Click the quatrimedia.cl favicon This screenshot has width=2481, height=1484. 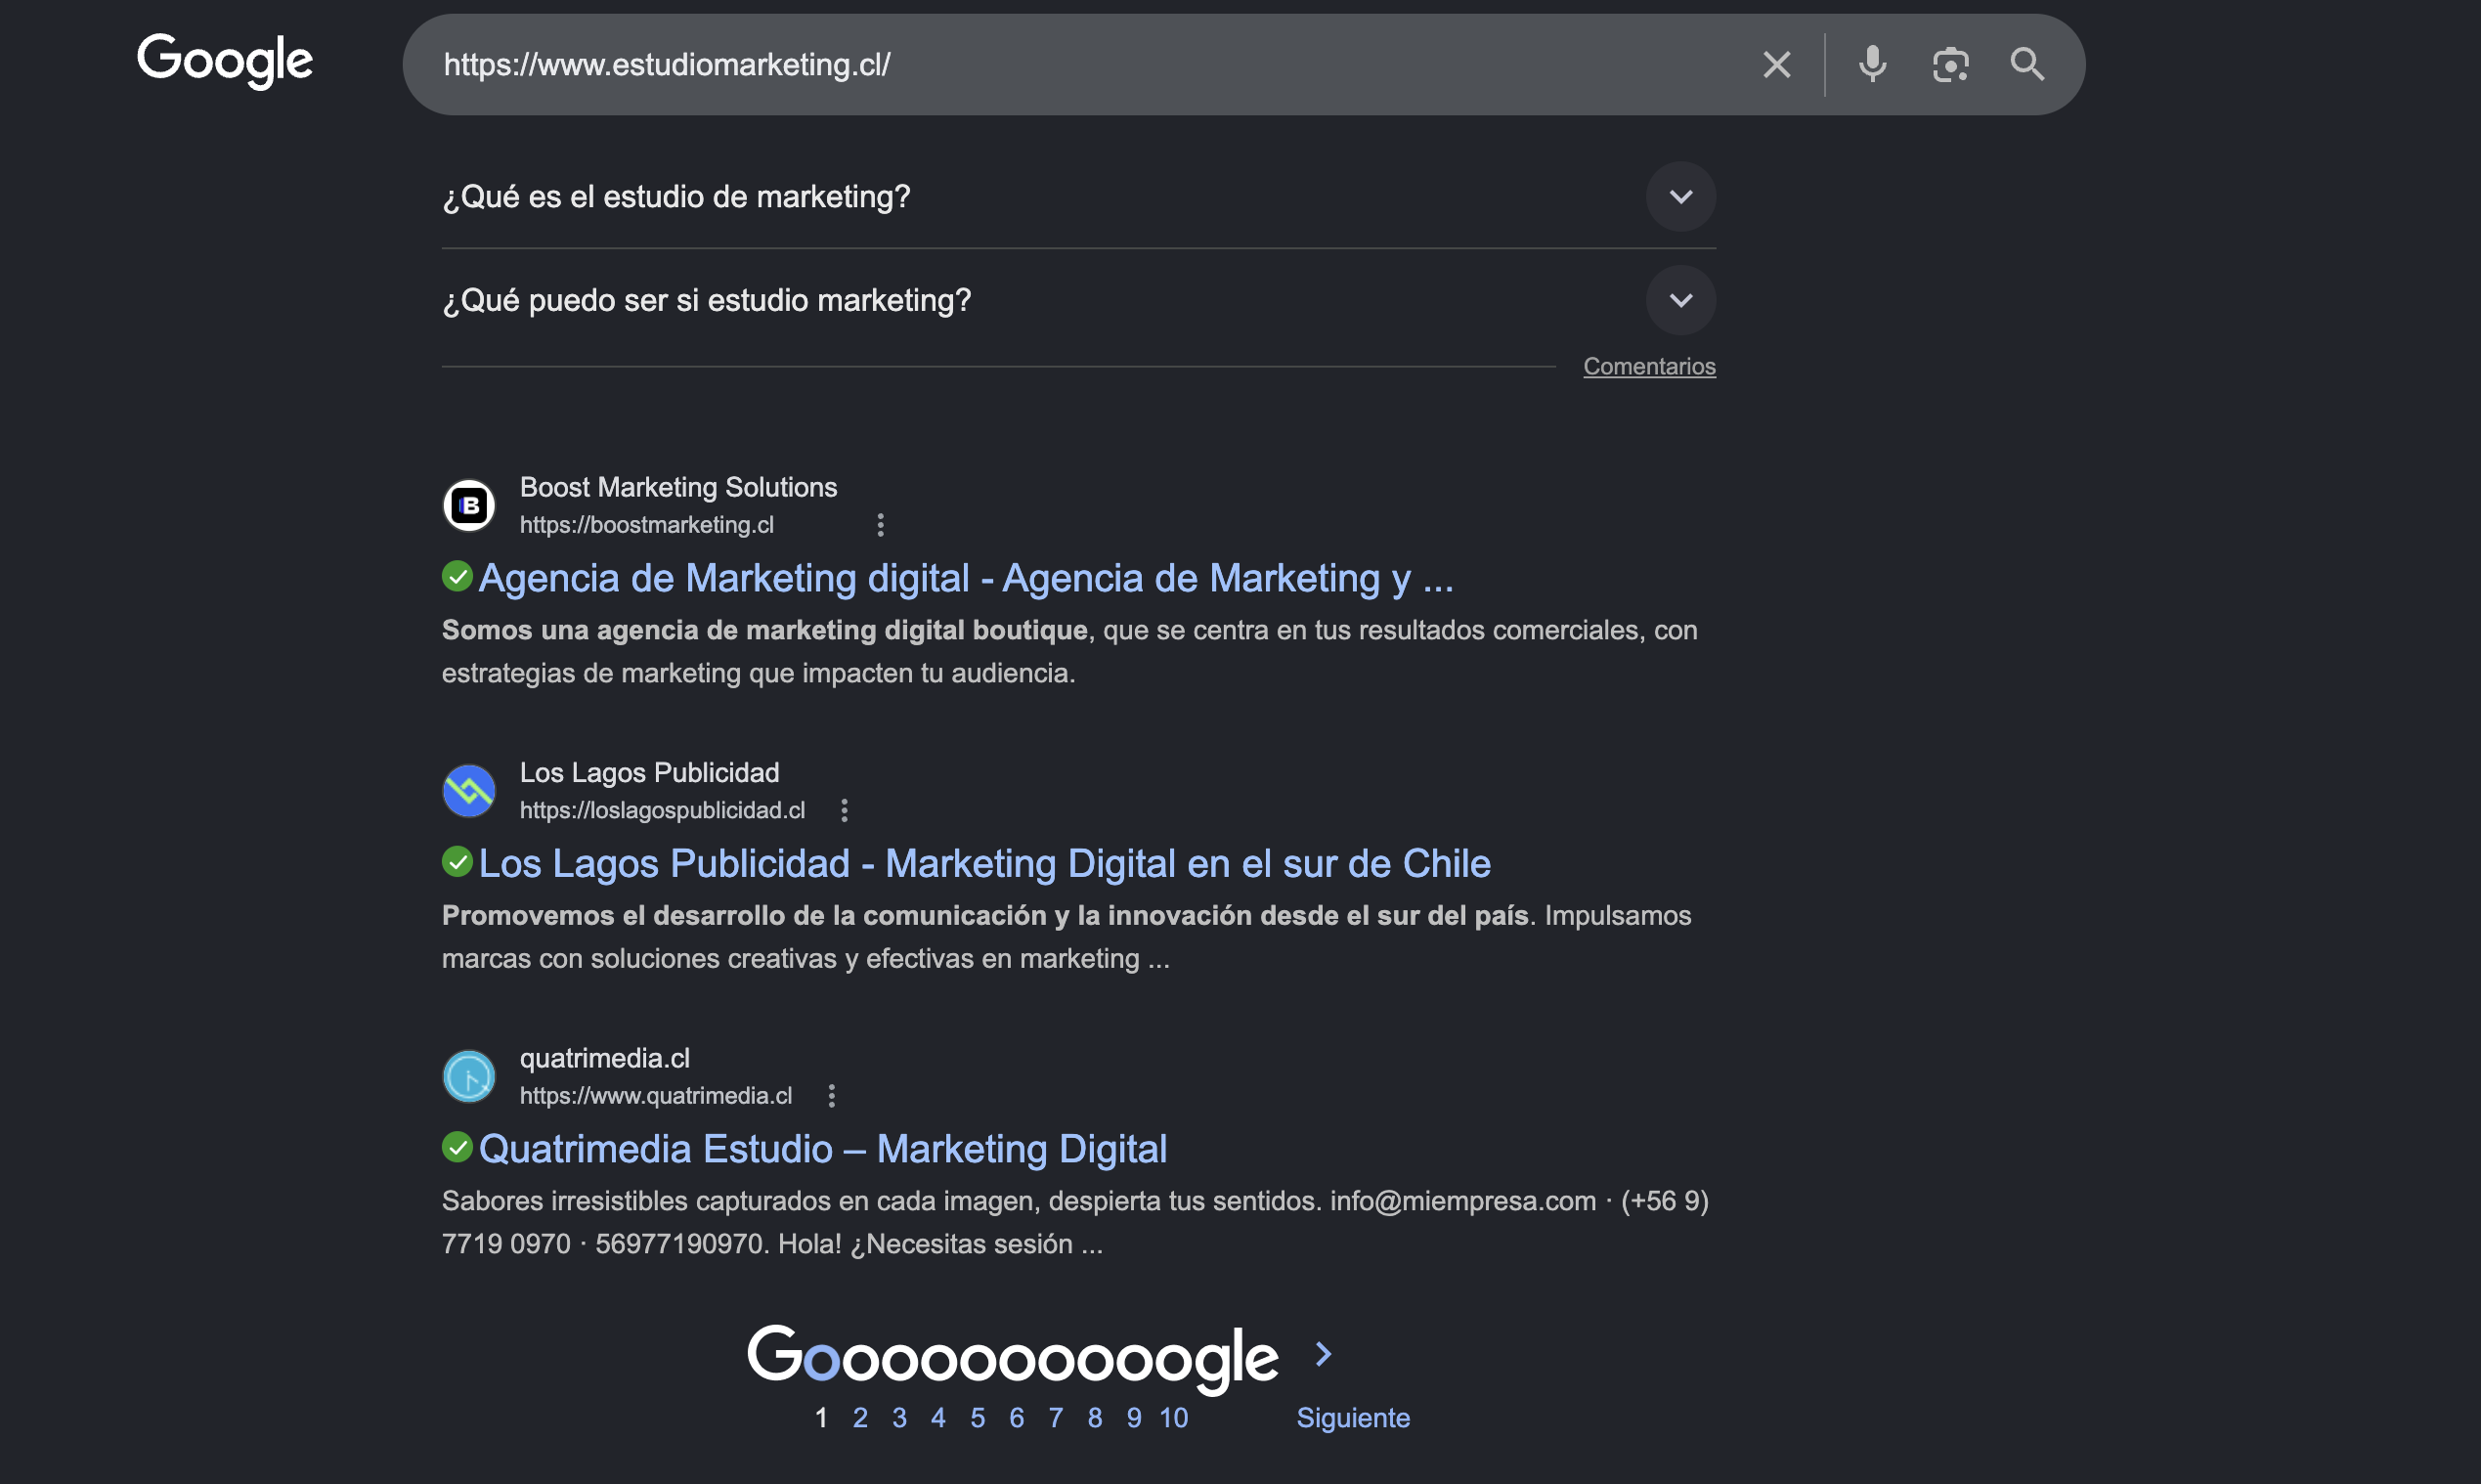tap(469, 1076)
